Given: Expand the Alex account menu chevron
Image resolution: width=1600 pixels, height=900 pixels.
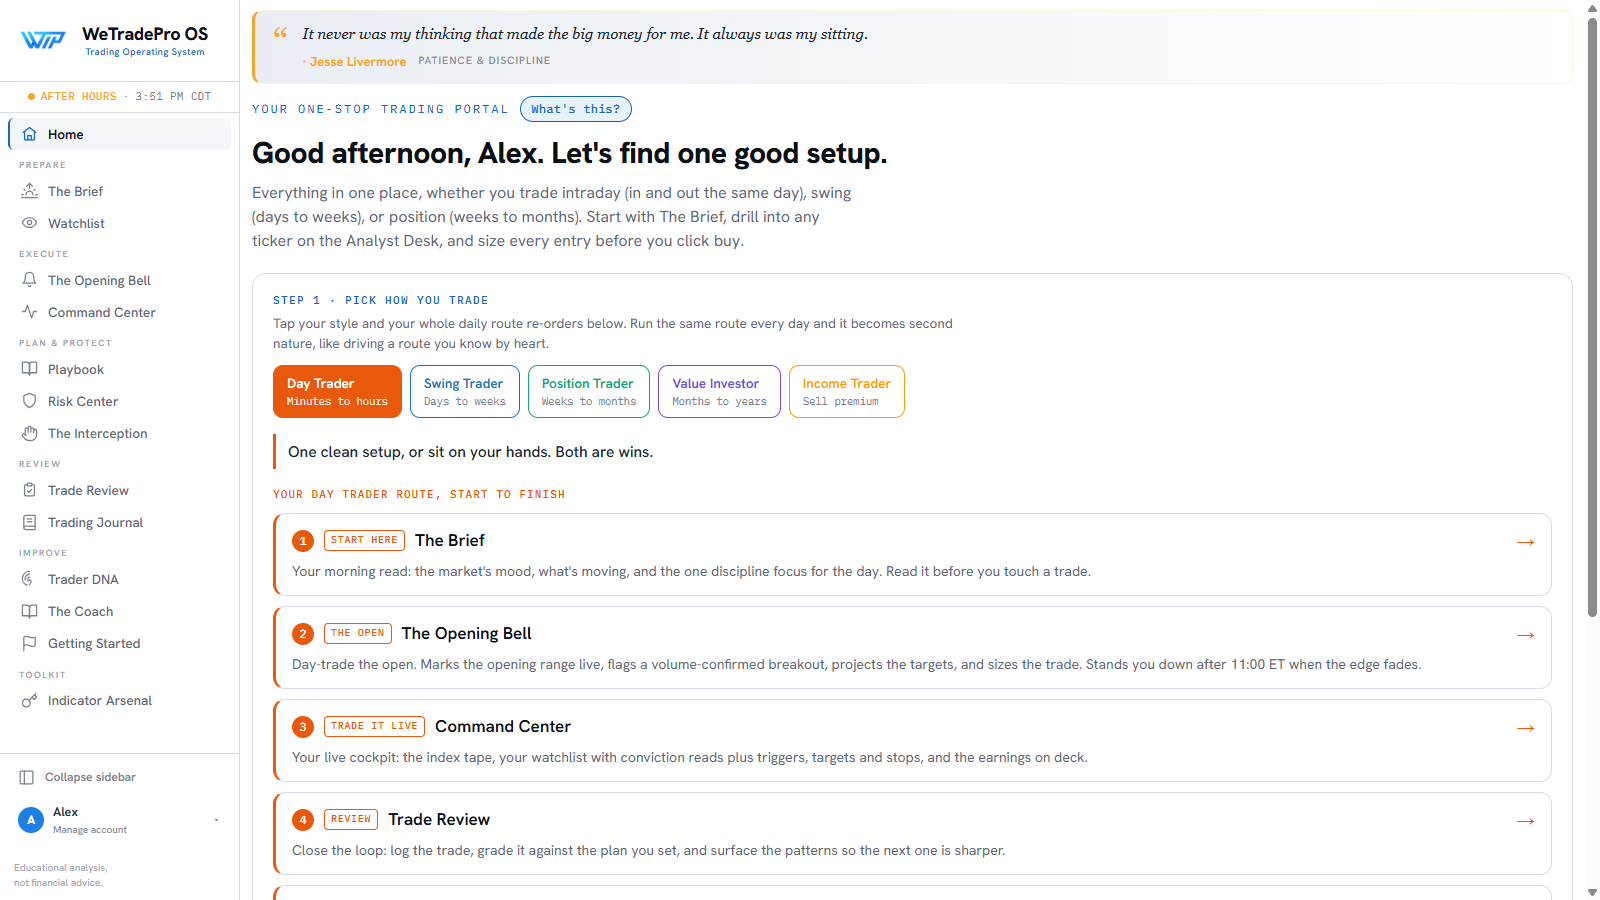Looking at the screenshot, I should click(x=216, y=820).
